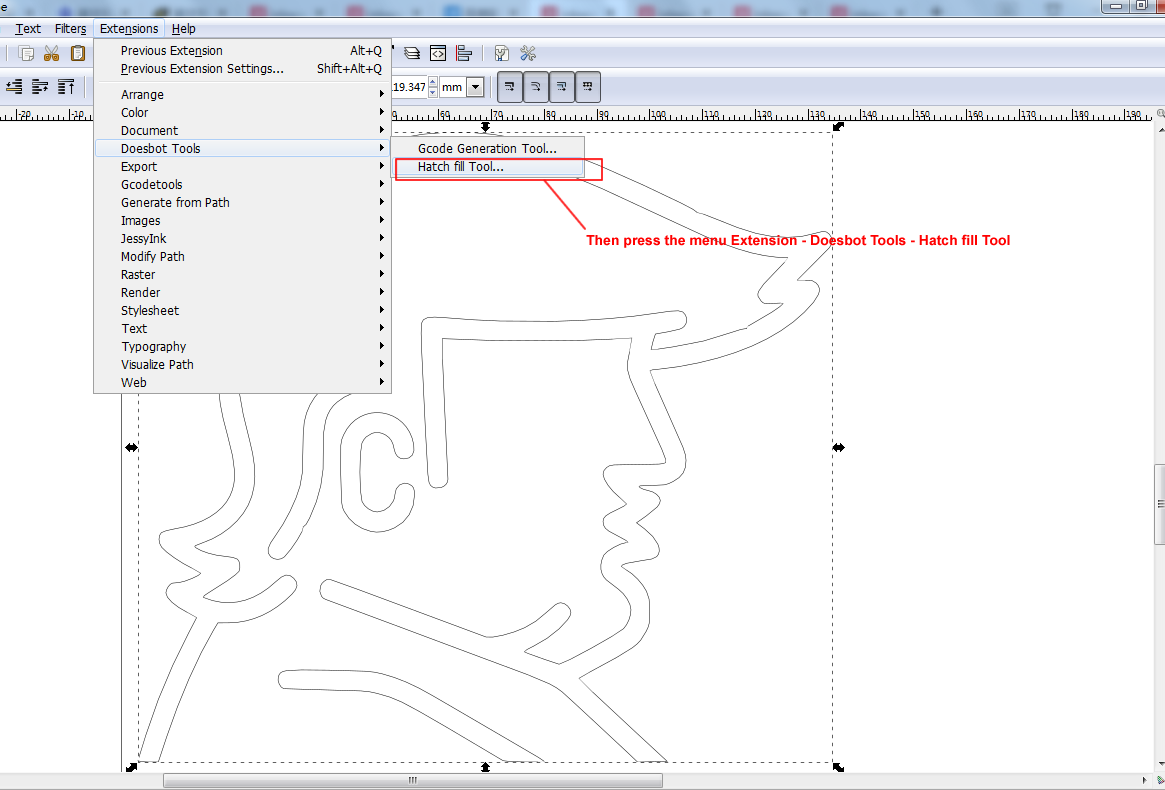The image size is (1165, 790).
Task: Raise selection to top icon
Action: tap(66, 87)
